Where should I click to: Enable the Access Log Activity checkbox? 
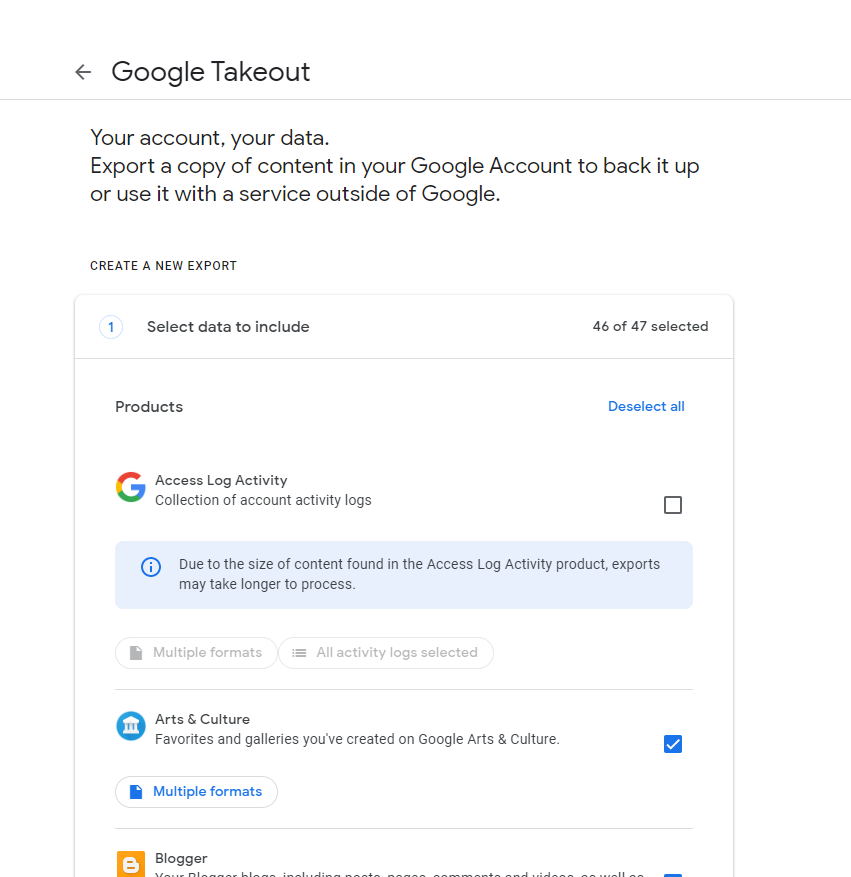[673, 505]
